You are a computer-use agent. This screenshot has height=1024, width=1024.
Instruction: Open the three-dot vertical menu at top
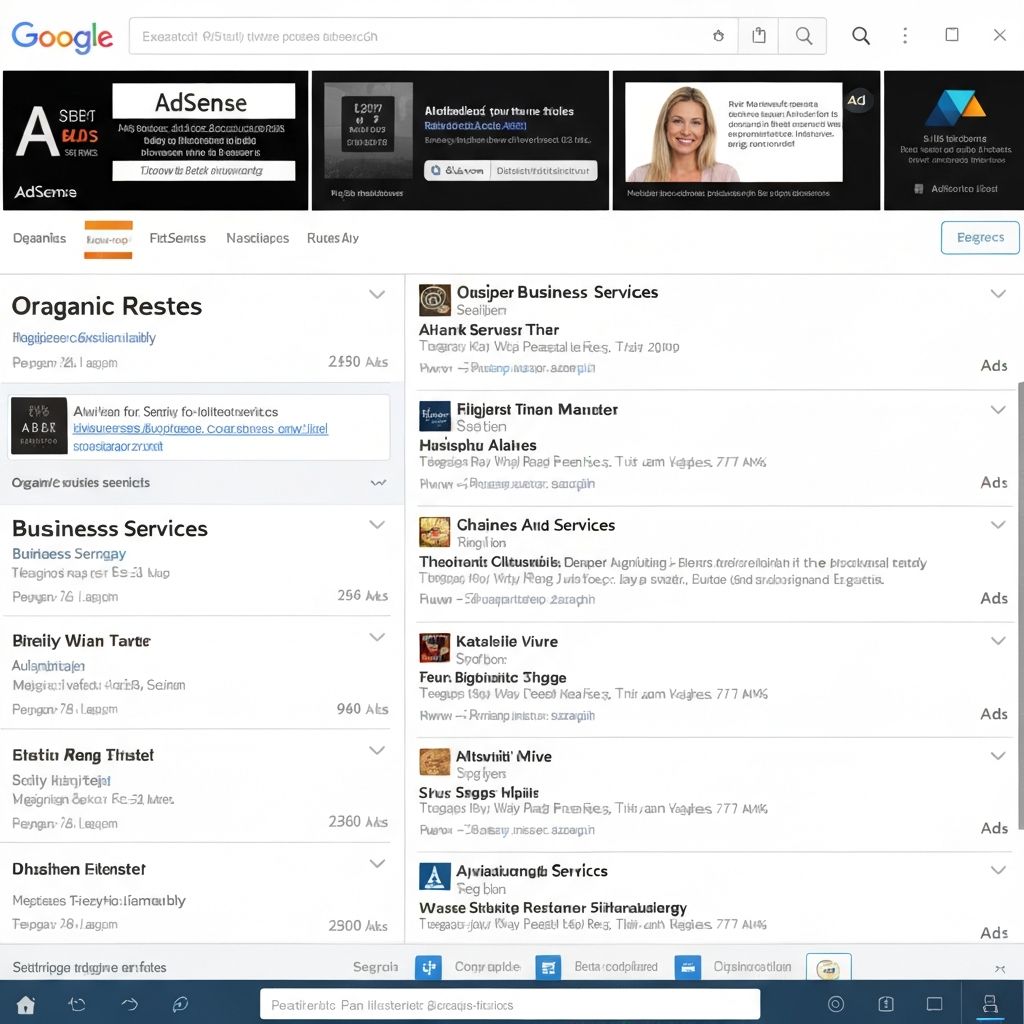coord(905,36)
